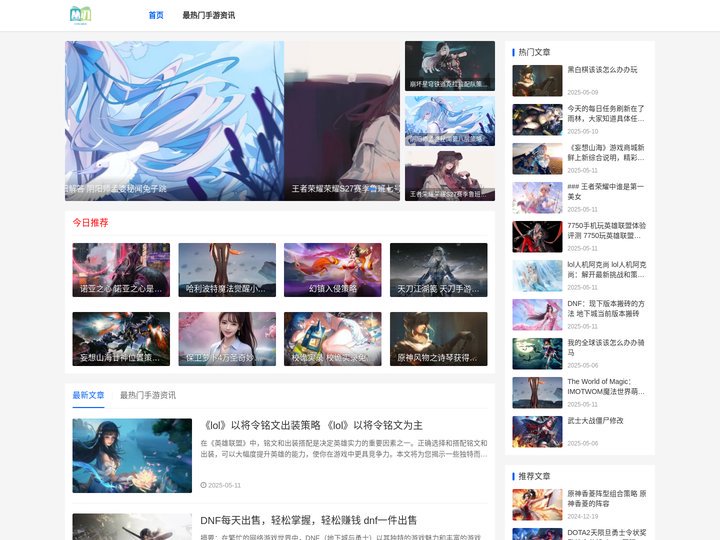Open the thumbnail of the 《lol》以将令铭文 article
The width and height of the screenshot is (720, 540).
pos(132,456)
